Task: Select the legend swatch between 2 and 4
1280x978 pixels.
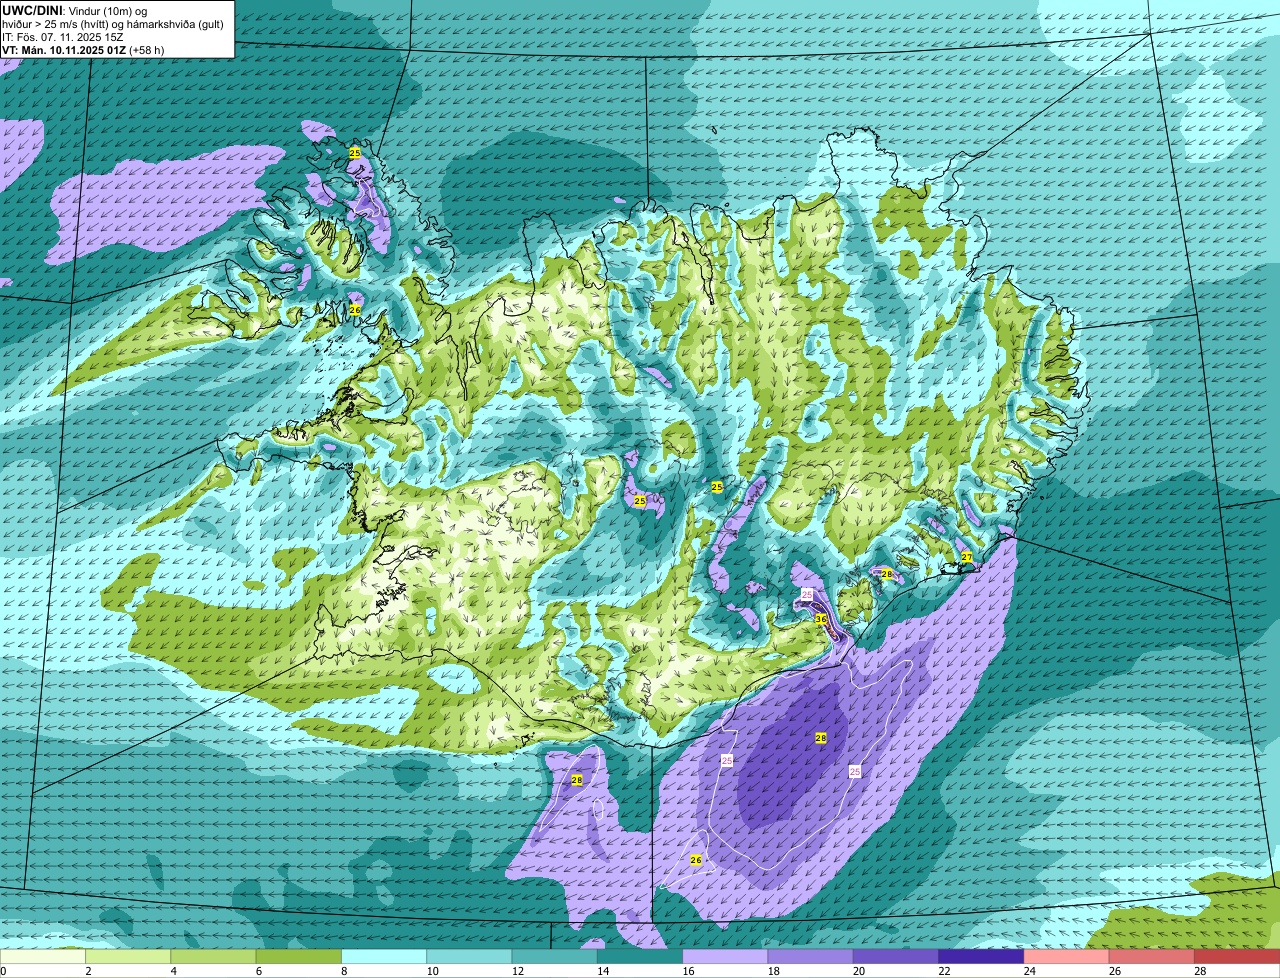Action: [x=128, y=957]
